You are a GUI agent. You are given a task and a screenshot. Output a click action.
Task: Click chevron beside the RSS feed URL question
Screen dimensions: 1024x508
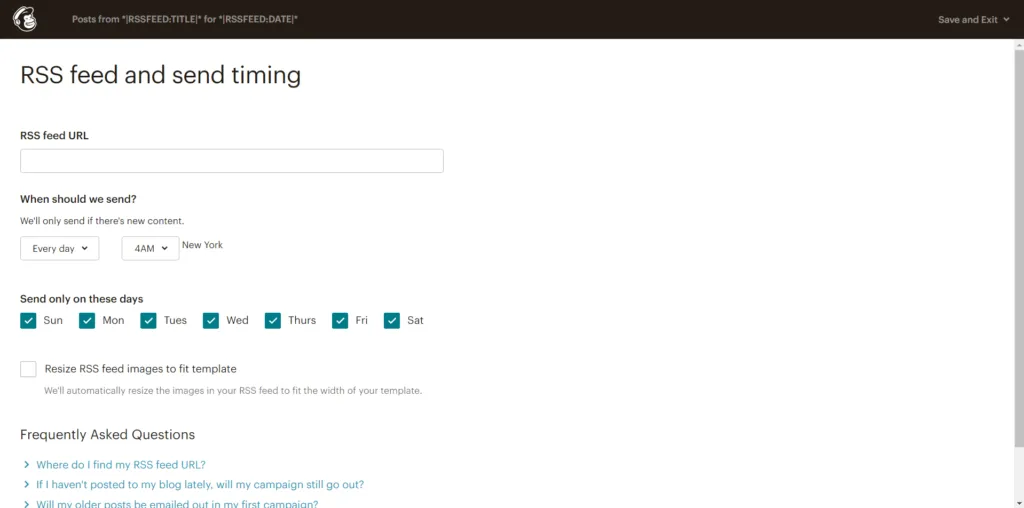click(25, 465)
